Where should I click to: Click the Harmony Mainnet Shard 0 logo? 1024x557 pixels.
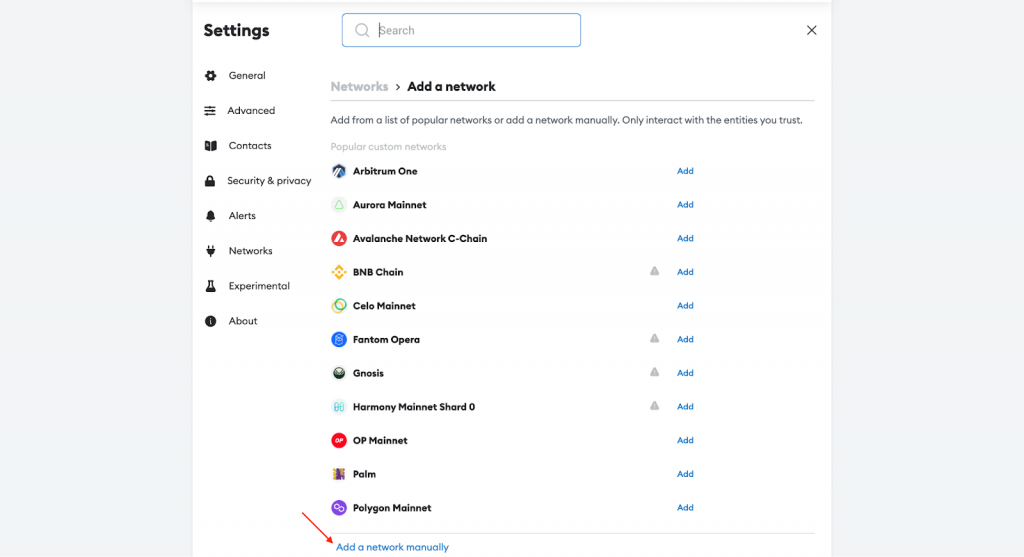[x=339, y=407]
